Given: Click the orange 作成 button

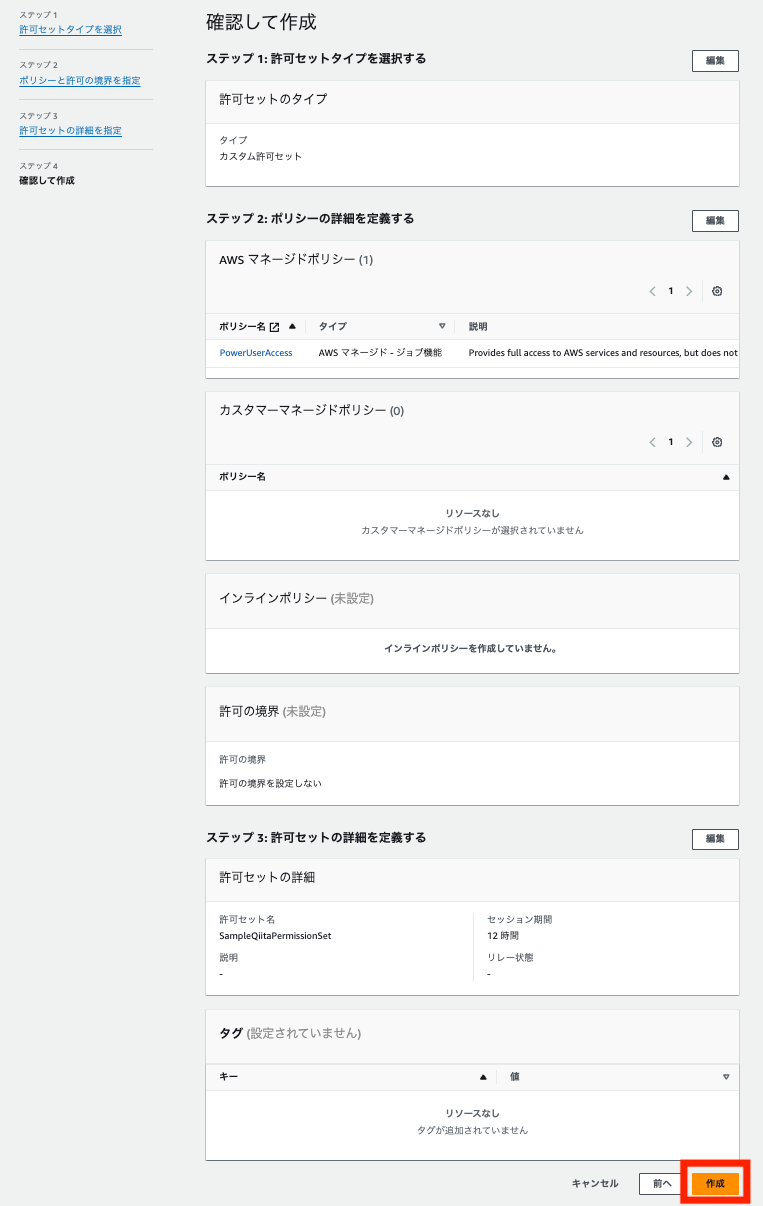Looking at the screenshot, I should tap(715, 1183).
